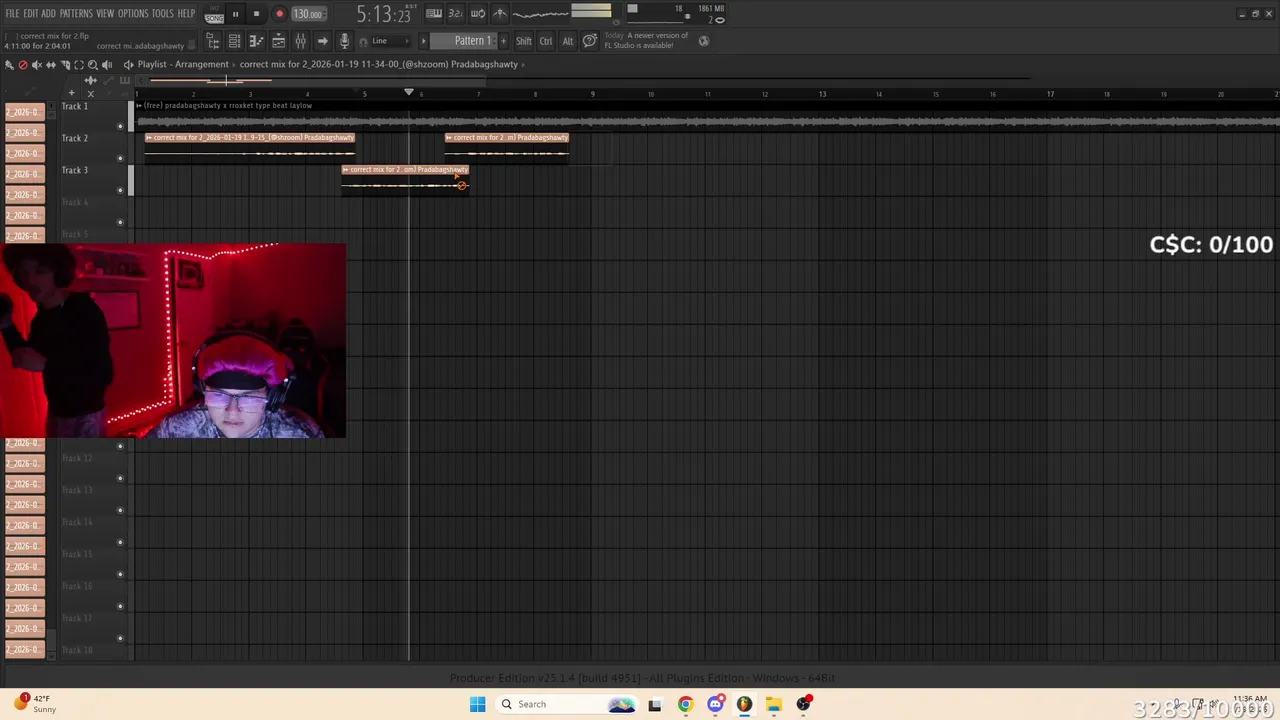Stop playback with the stop button
1280x720 pixels.
pyautogui.click(x=256, y=14)
